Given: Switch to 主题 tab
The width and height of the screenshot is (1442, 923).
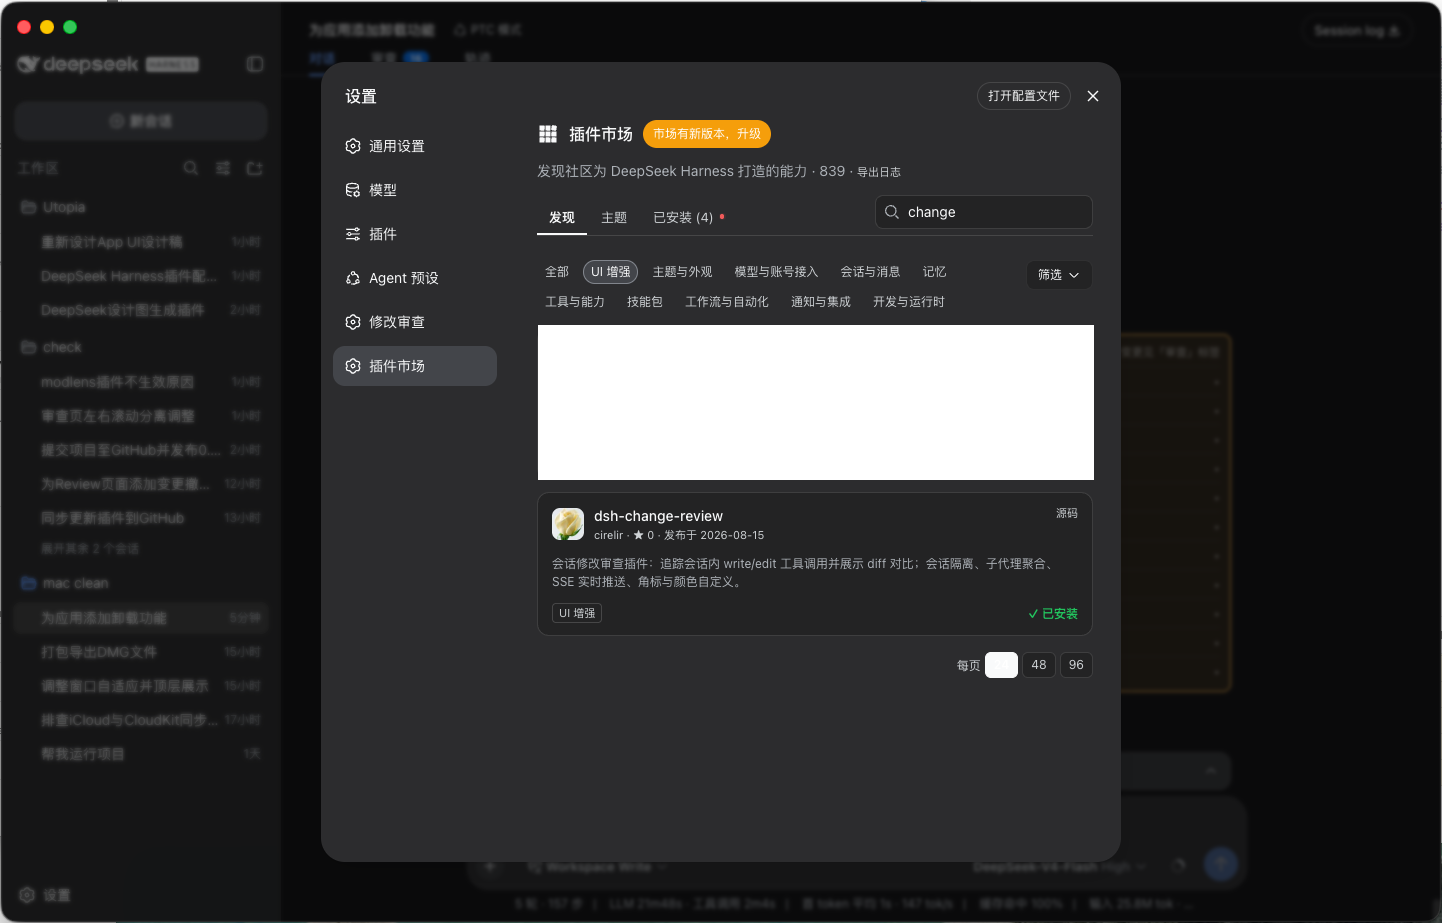Looking at the screenshot, I should click(x=614, y=218).
